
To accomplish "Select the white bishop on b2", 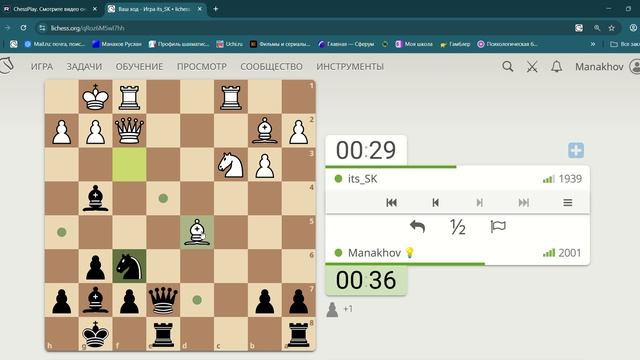I will point(265,131).
